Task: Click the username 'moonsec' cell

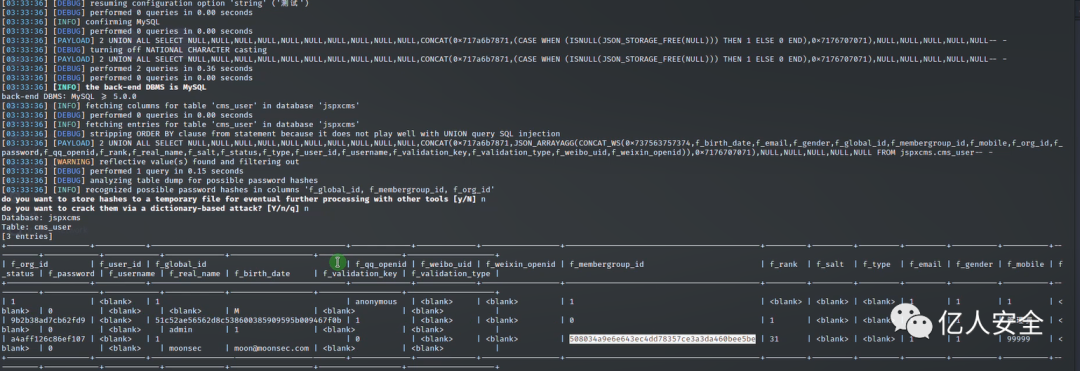Action: pyautogui.click(x=185, y=348)
